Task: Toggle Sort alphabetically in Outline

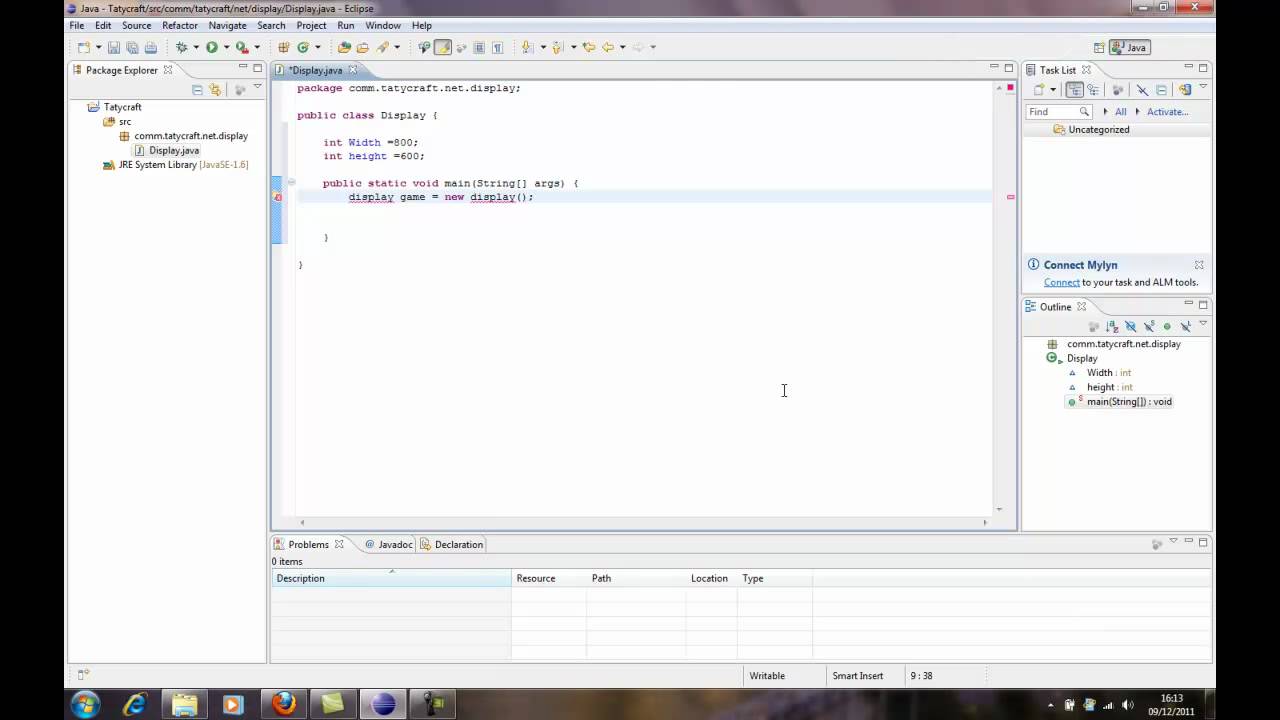Action: [x=1112, y=326]
